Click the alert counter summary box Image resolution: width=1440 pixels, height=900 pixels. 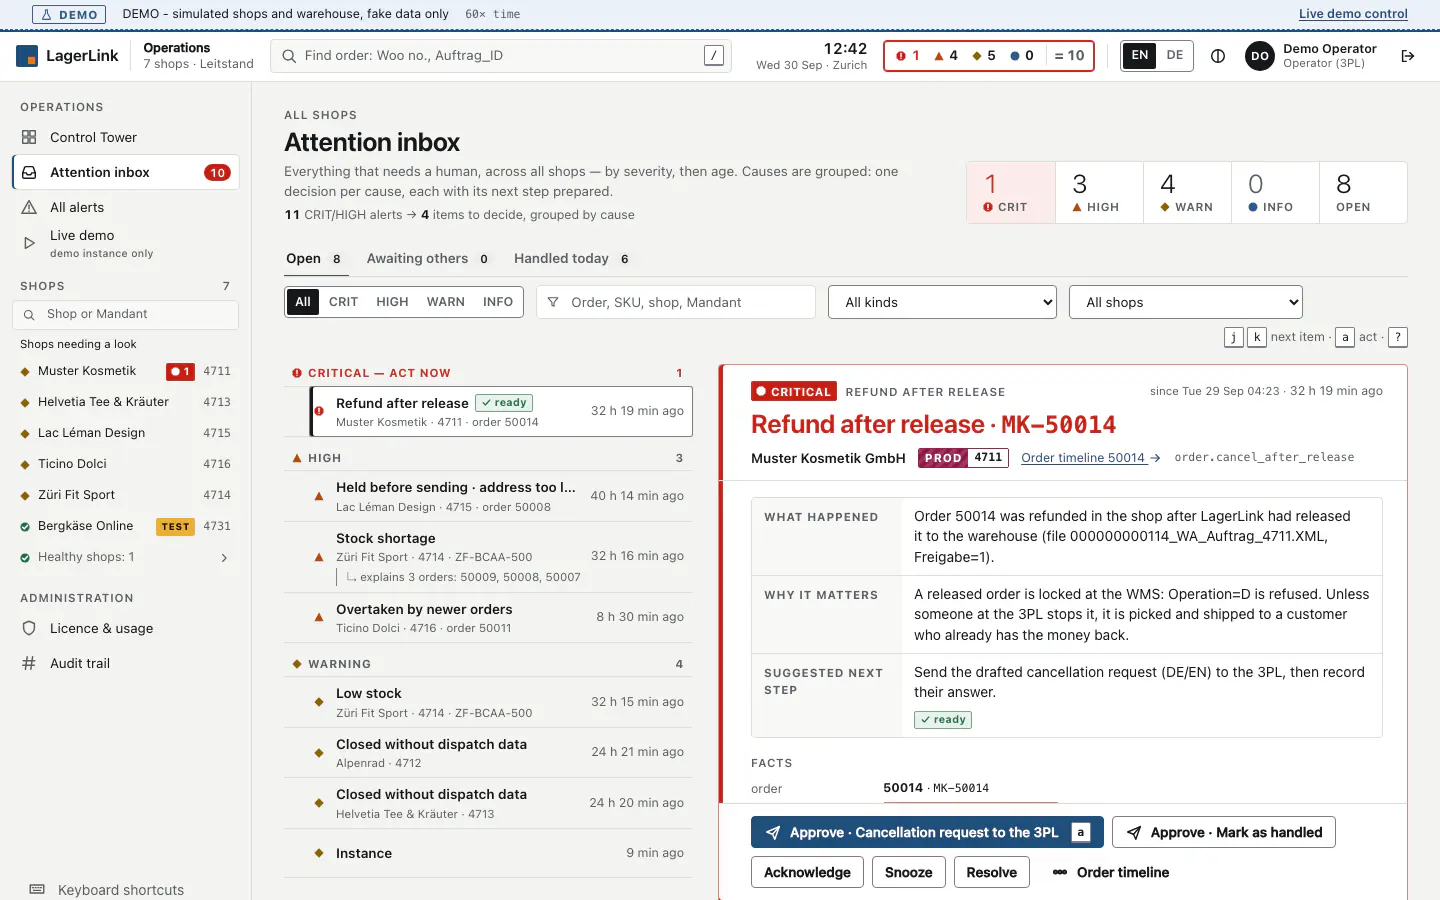988,56
